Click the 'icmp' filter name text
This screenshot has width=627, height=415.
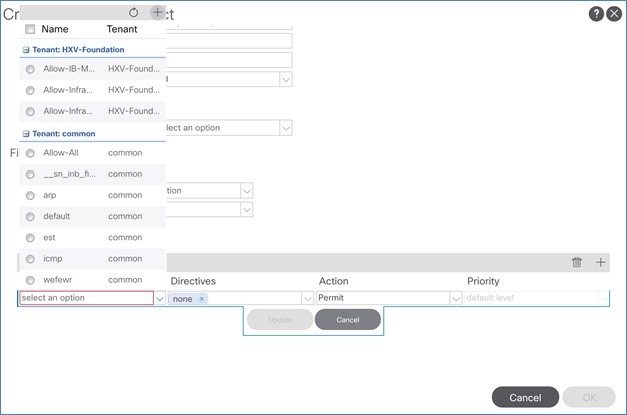53,259
